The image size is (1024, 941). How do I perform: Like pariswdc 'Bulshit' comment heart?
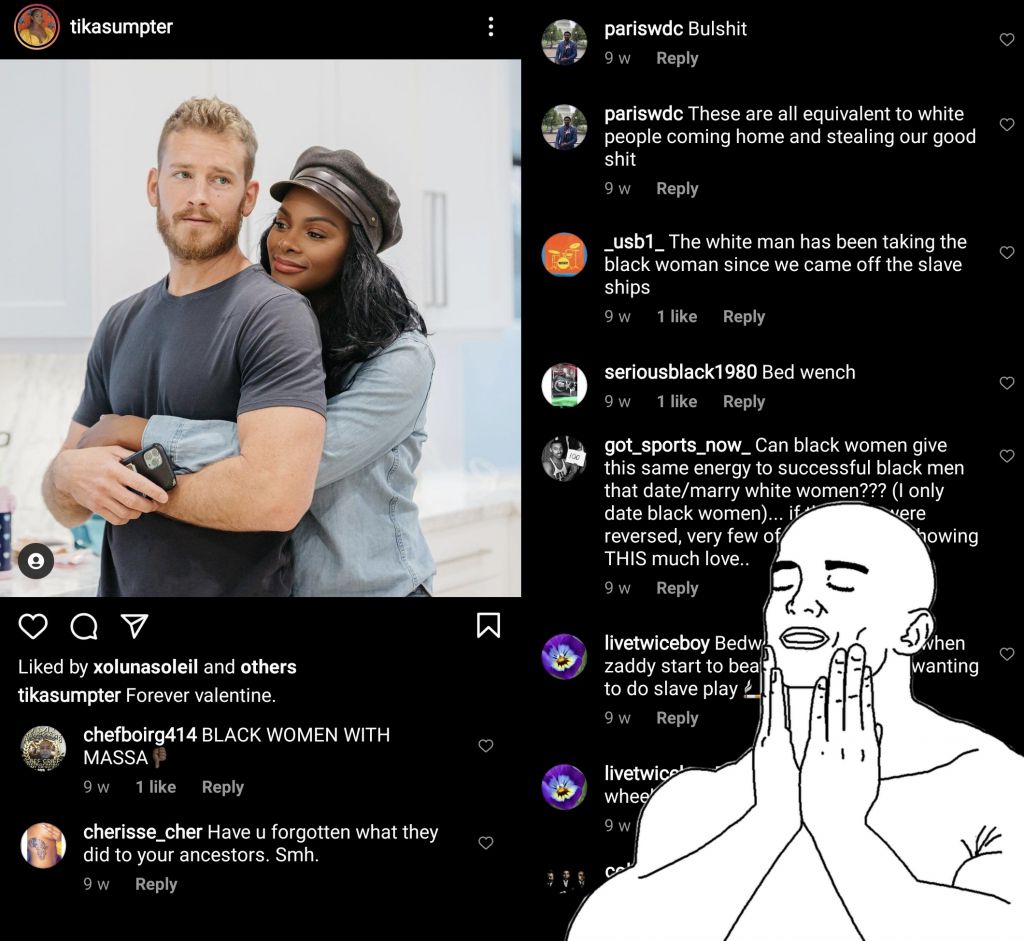(1007, 40)
